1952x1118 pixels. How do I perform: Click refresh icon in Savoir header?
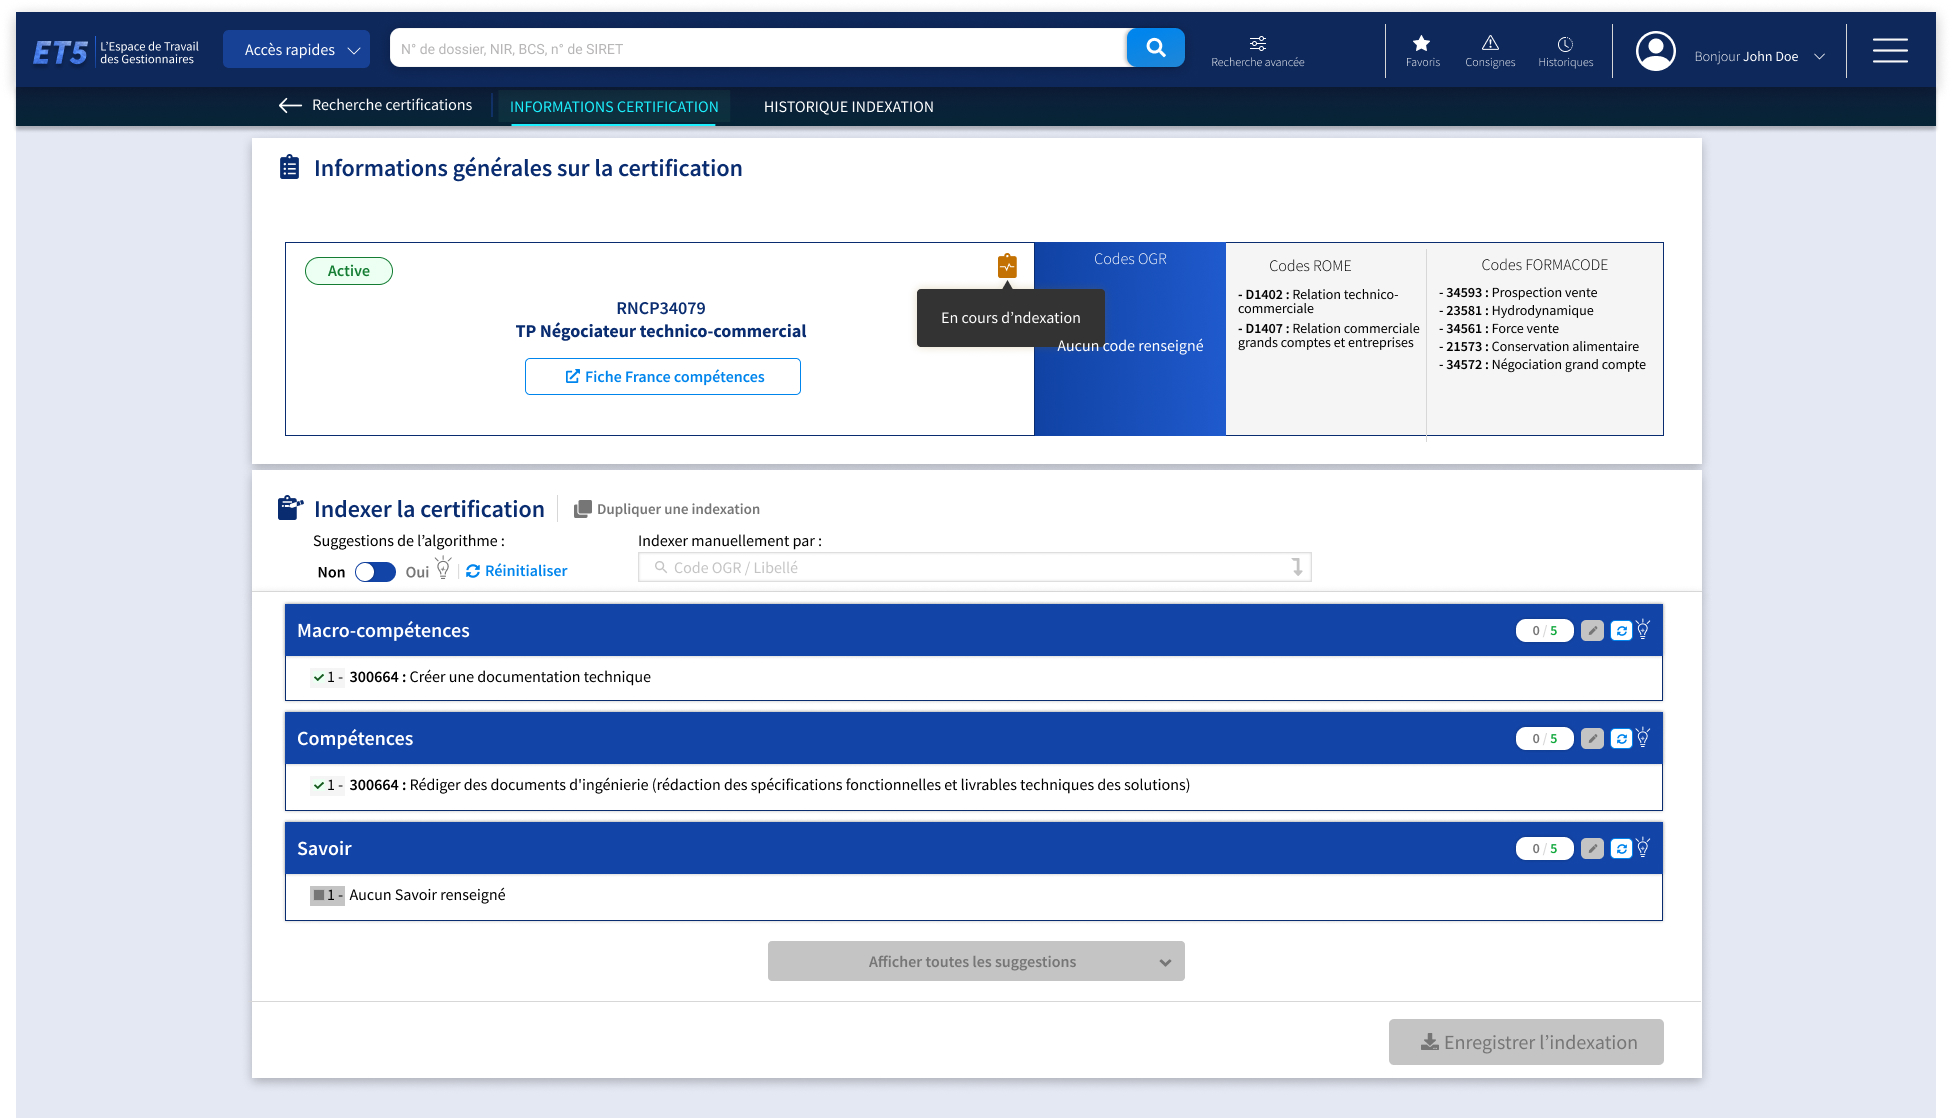click(1621, 849)
